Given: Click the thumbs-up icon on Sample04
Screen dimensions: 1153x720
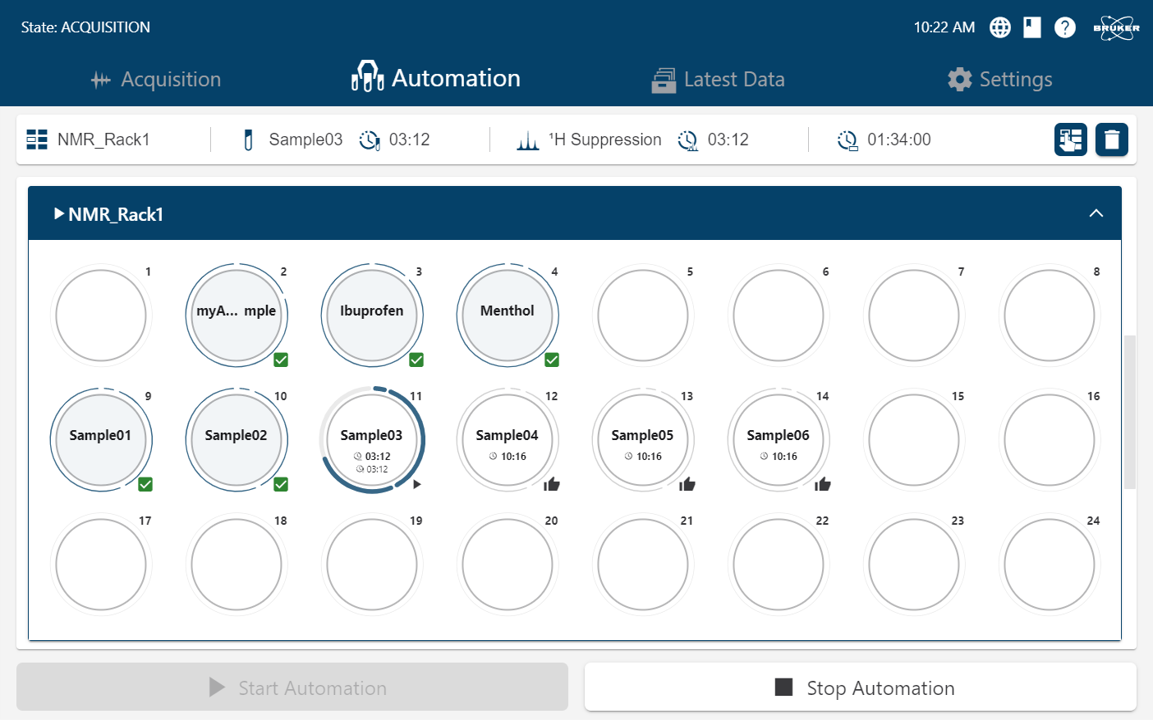Looking at the screenshot, I should click(x=551, y=484).
